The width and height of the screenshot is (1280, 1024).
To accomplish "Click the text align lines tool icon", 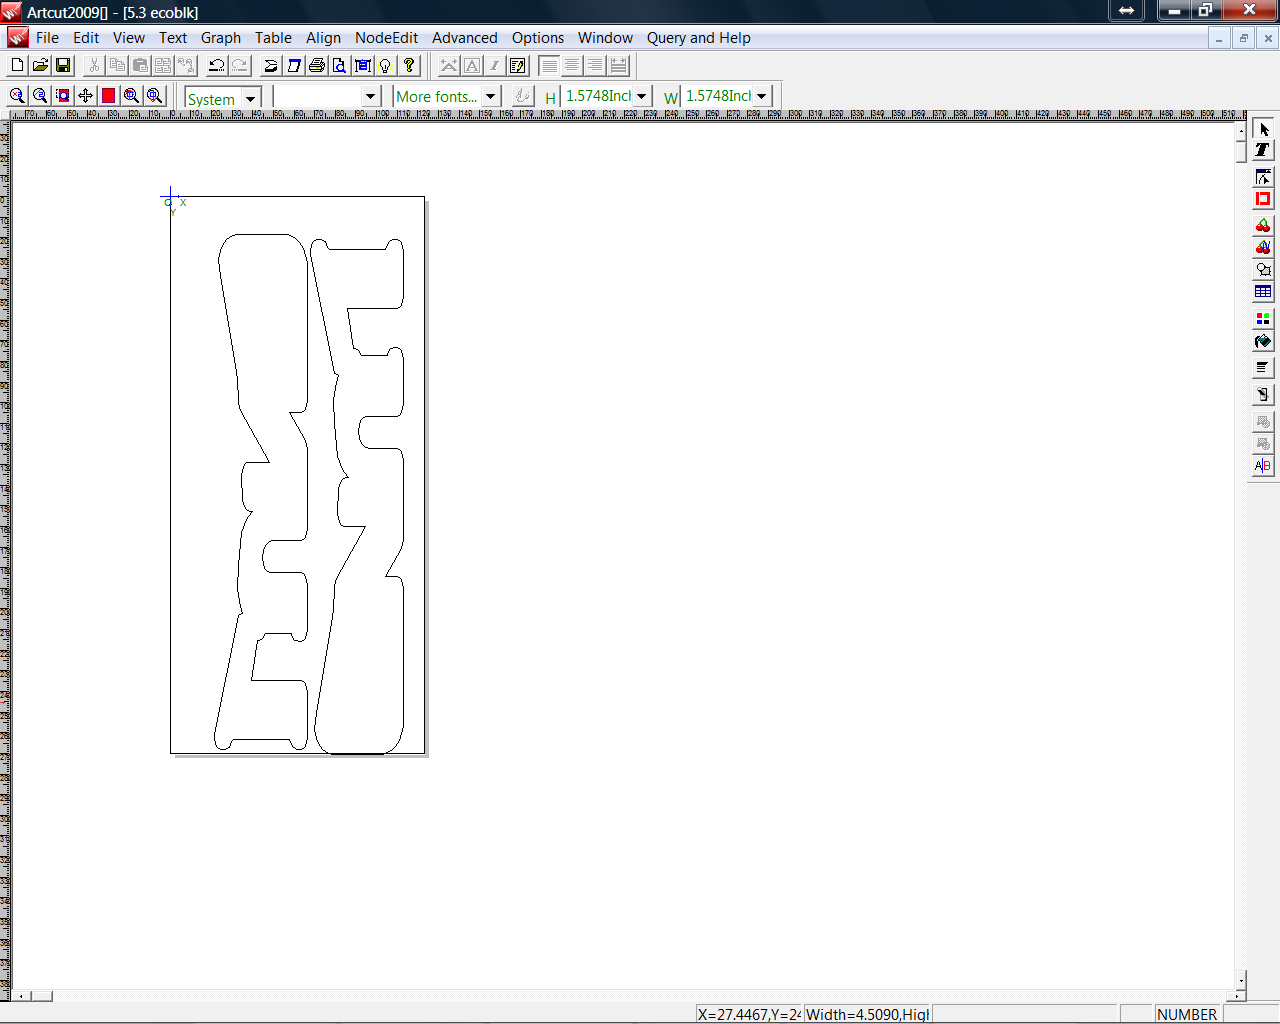I will [x=1263, y=367].
